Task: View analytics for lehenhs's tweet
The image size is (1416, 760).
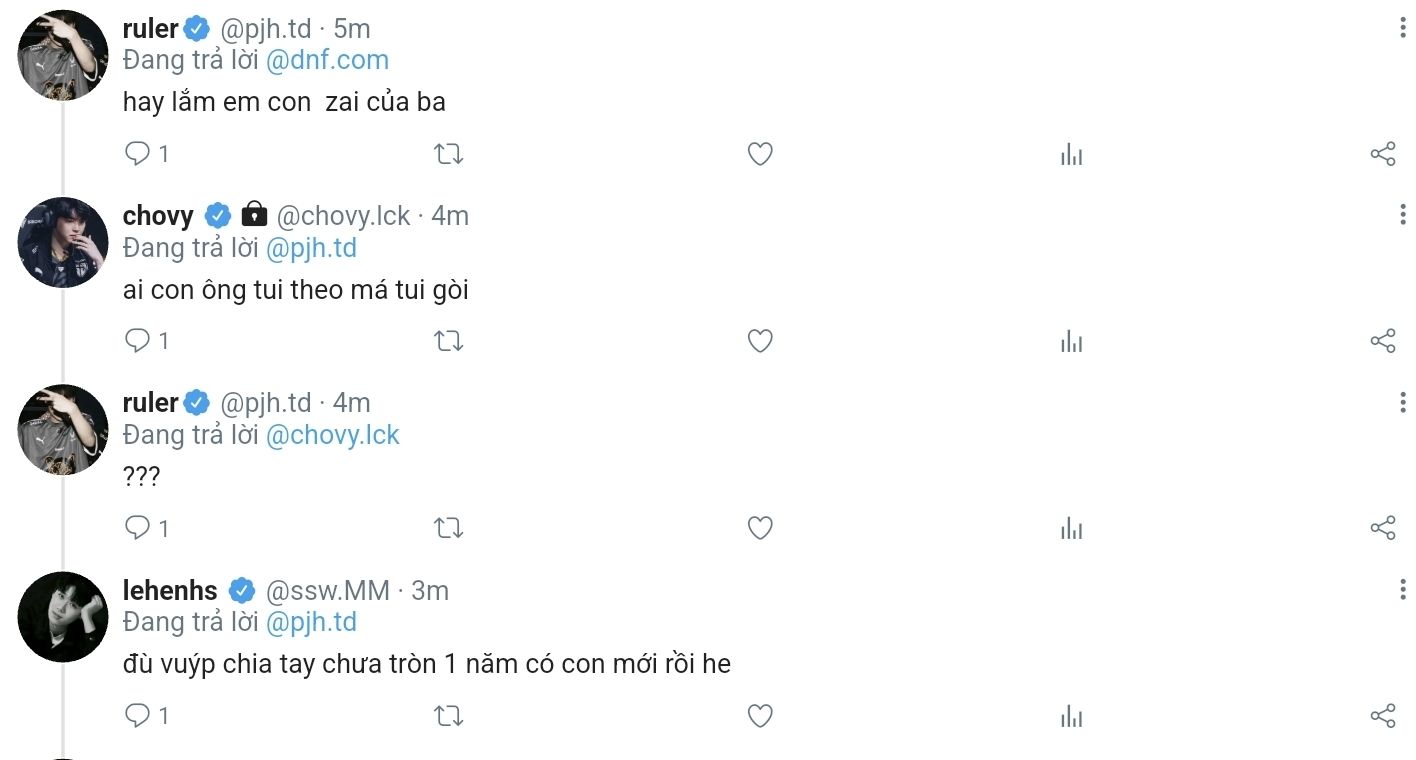Action: pos(1071,716)
